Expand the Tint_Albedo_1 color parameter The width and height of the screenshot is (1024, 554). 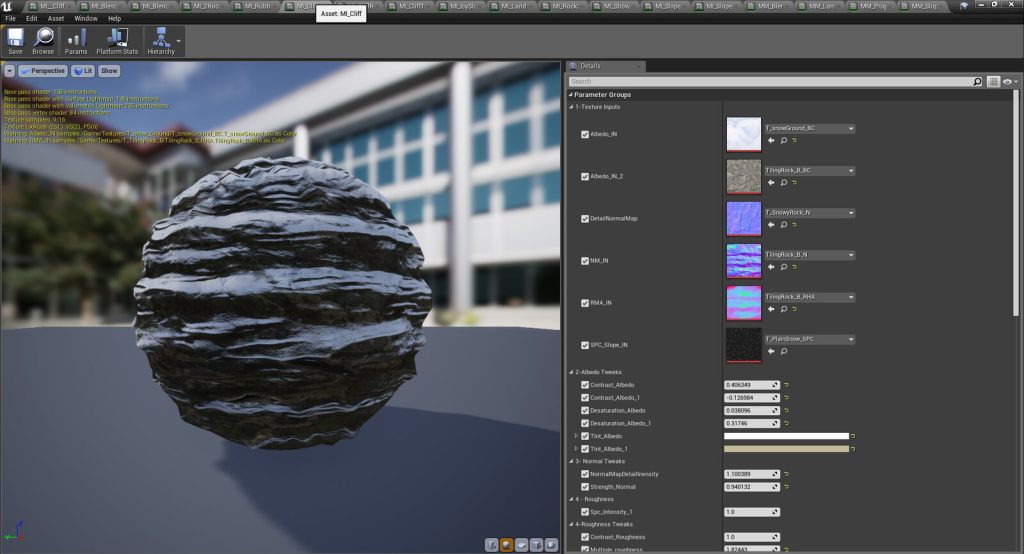[x=574, y=449]
